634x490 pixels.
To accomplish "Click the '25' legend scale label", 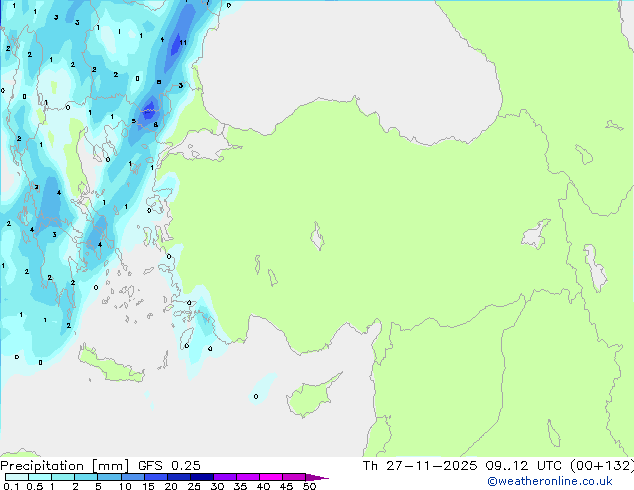I will click(194, 486).
